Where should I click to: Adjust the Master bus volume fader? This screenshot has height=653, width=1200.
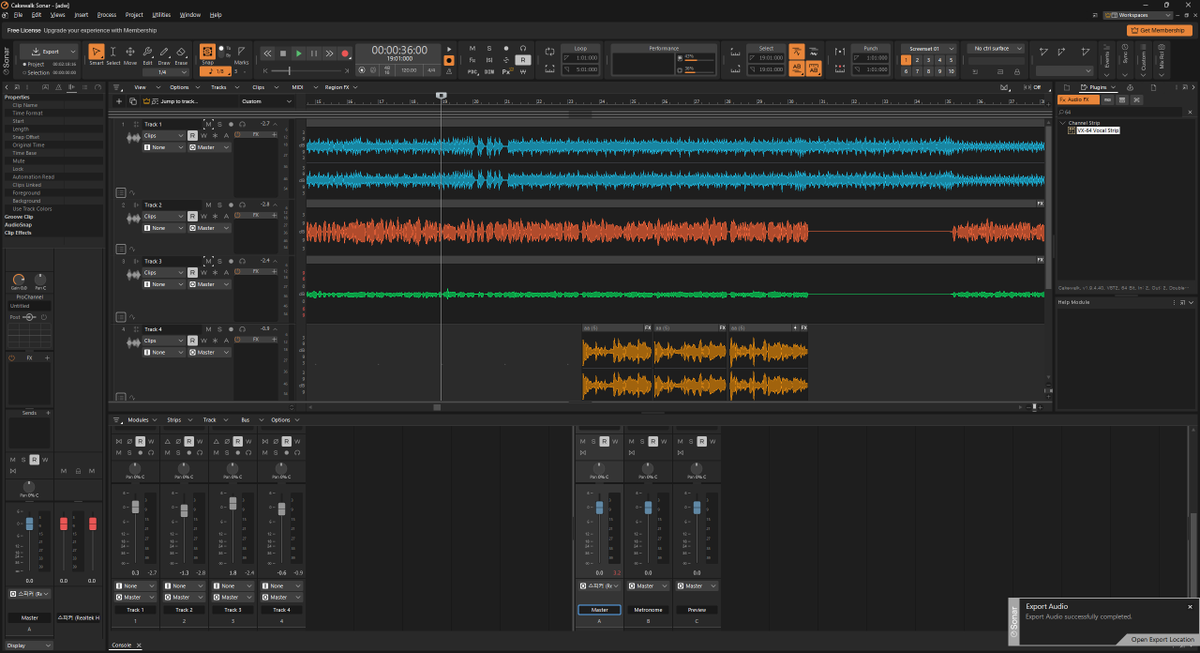tap(599, 508)
